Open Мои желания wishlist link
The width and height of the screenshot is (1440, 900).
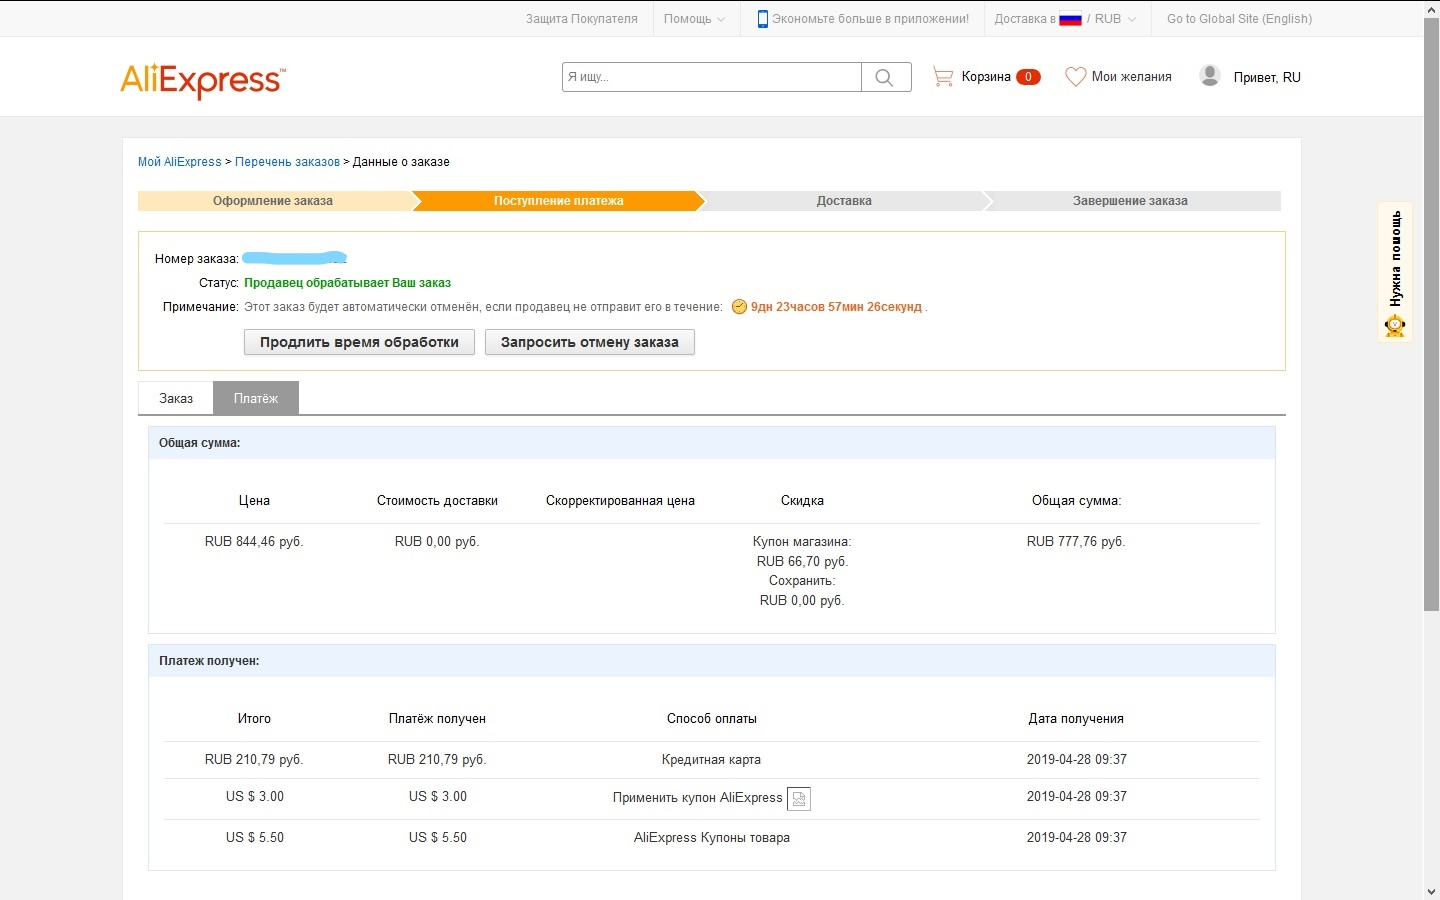pyautogui.click(x=1131, y=77)
